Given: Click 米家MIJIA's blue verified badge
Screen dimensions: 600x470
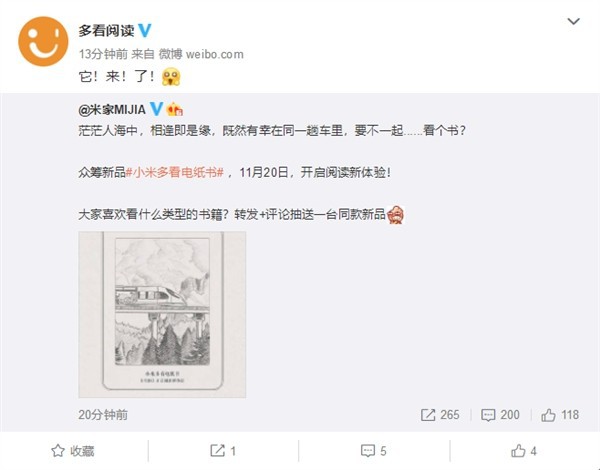Looking at the screenshot, I should (156, 109).
